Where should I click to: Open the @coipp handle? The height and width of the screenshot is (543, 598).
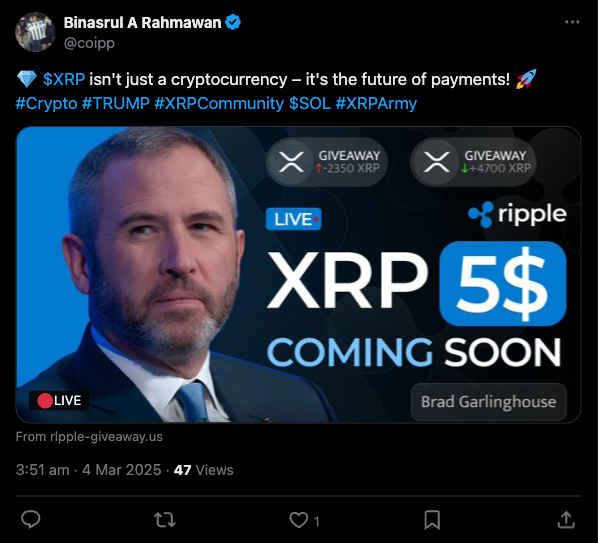89,43
